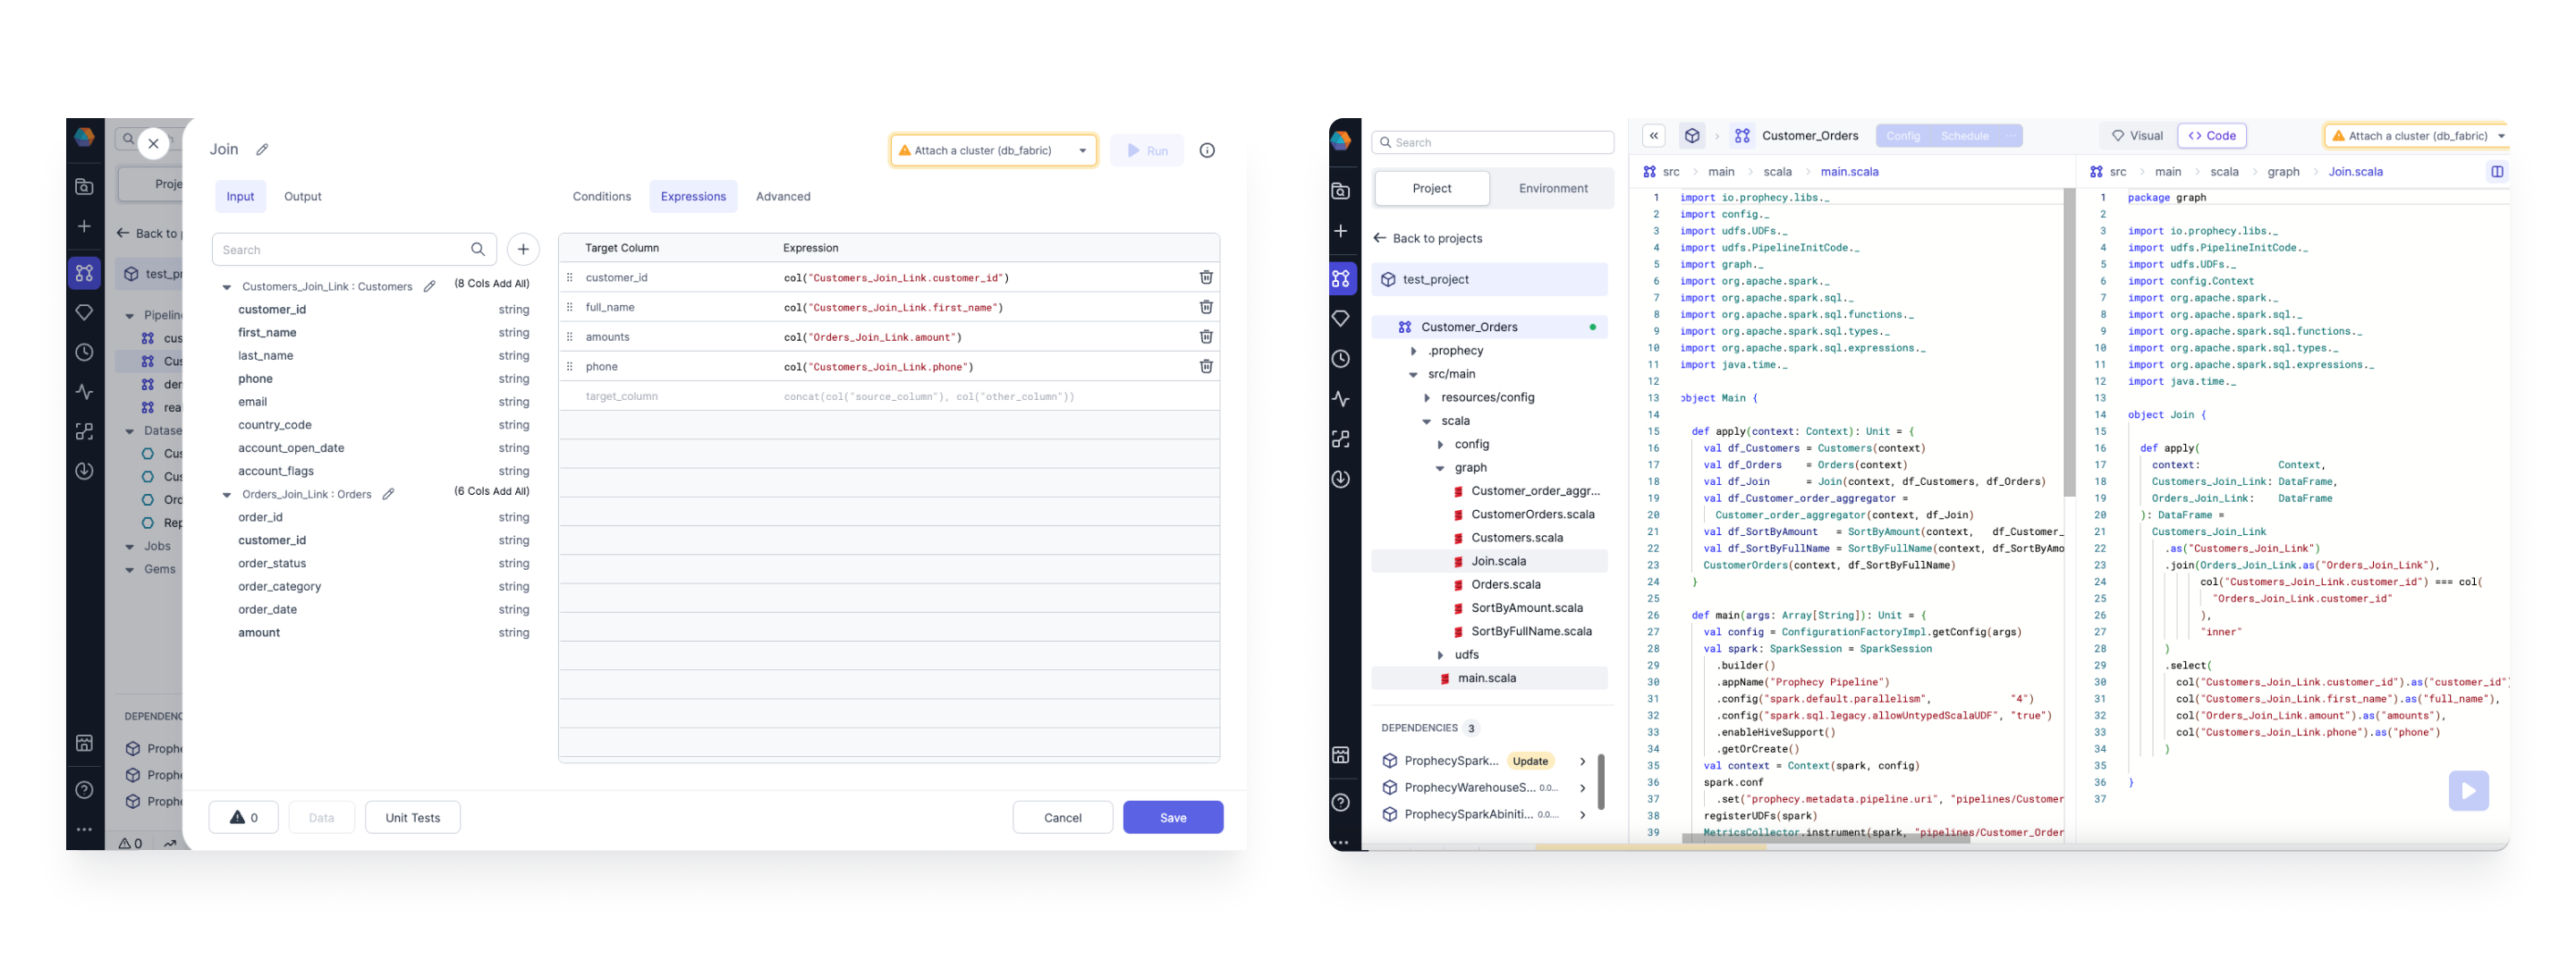Click the split editor layout icon

point(2496,172)
